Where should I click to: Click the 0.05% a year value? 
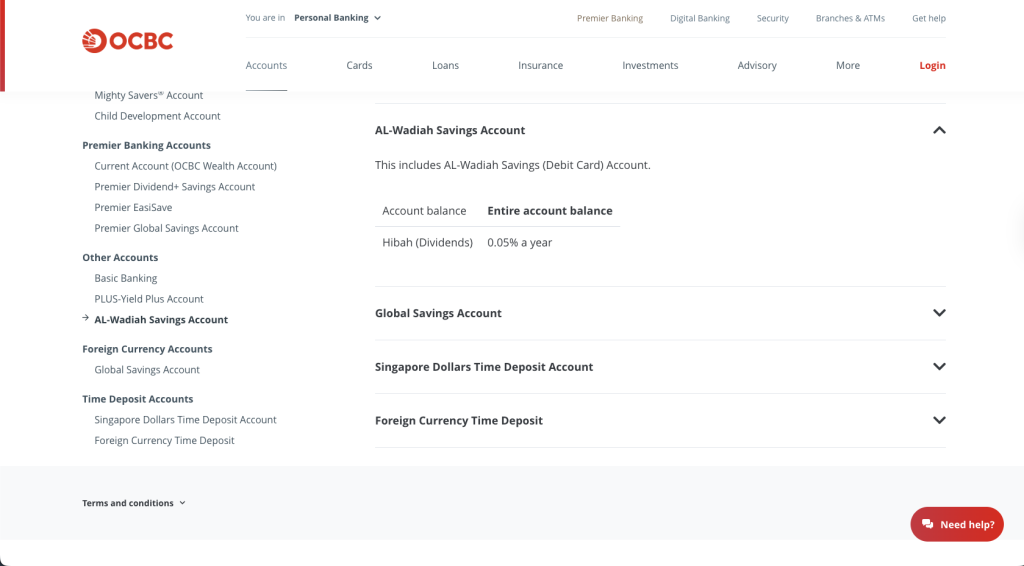tap(520, 242)
